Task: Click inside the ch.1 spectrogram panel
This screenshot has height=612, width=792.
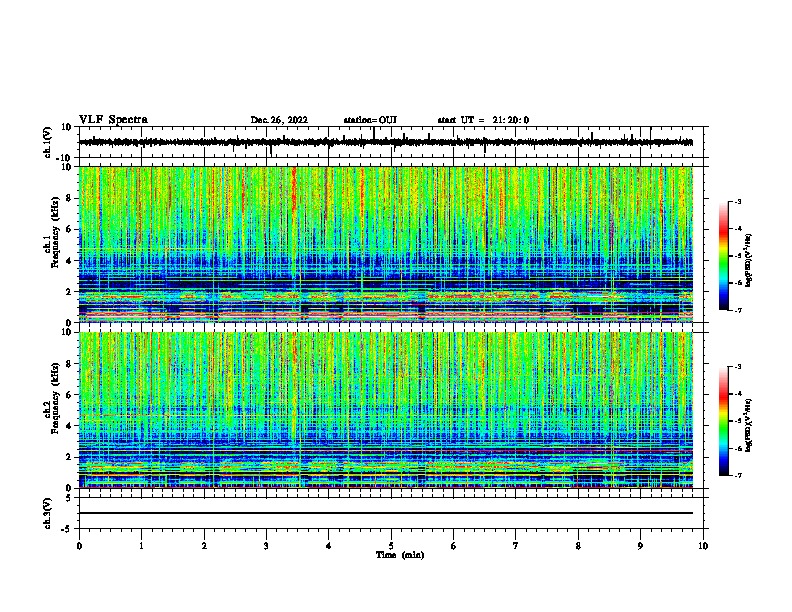Action: pyautogui.click(x=386, y=244)
